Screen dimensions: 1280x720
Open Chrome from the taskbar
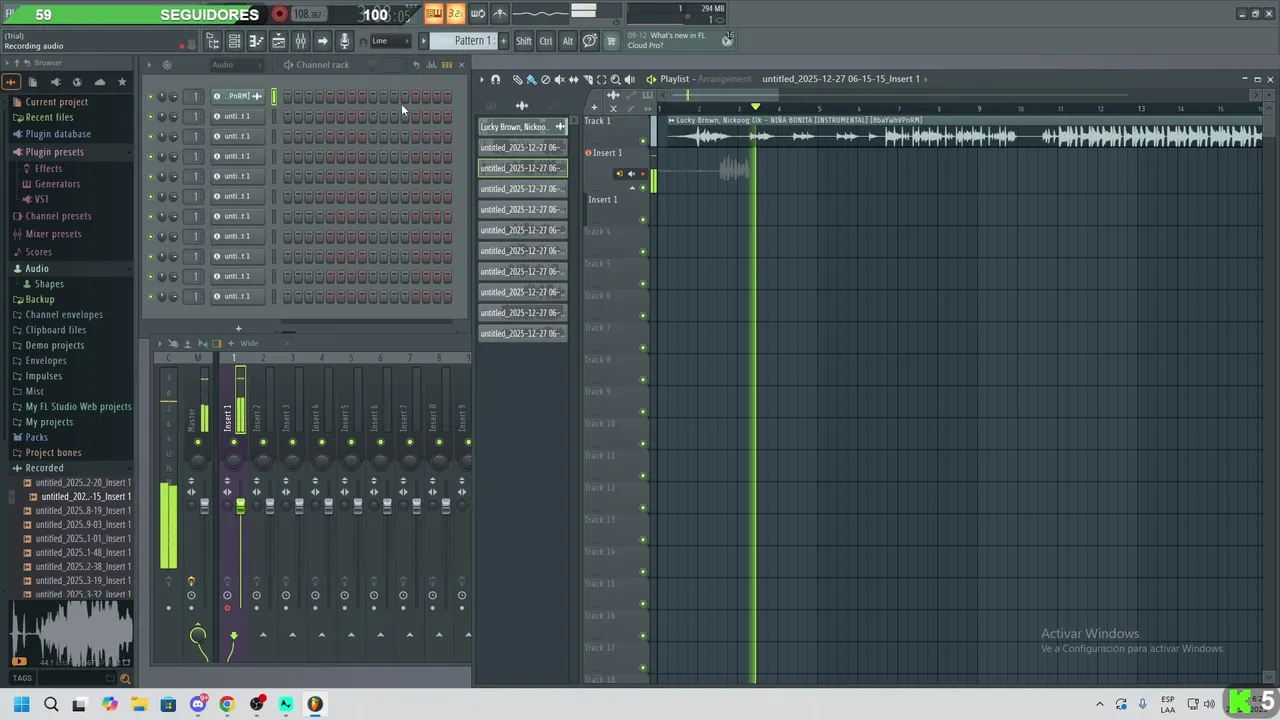(x=227, y=704)
